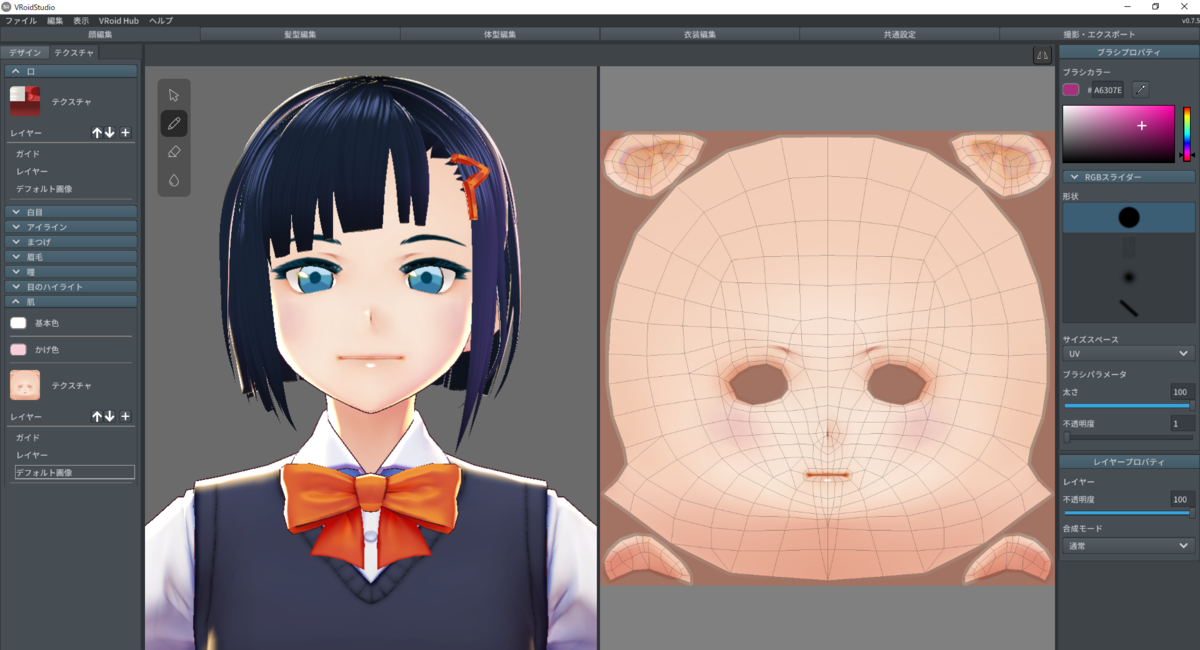Pick a color in the saturation gradient box

point(1118,134)
